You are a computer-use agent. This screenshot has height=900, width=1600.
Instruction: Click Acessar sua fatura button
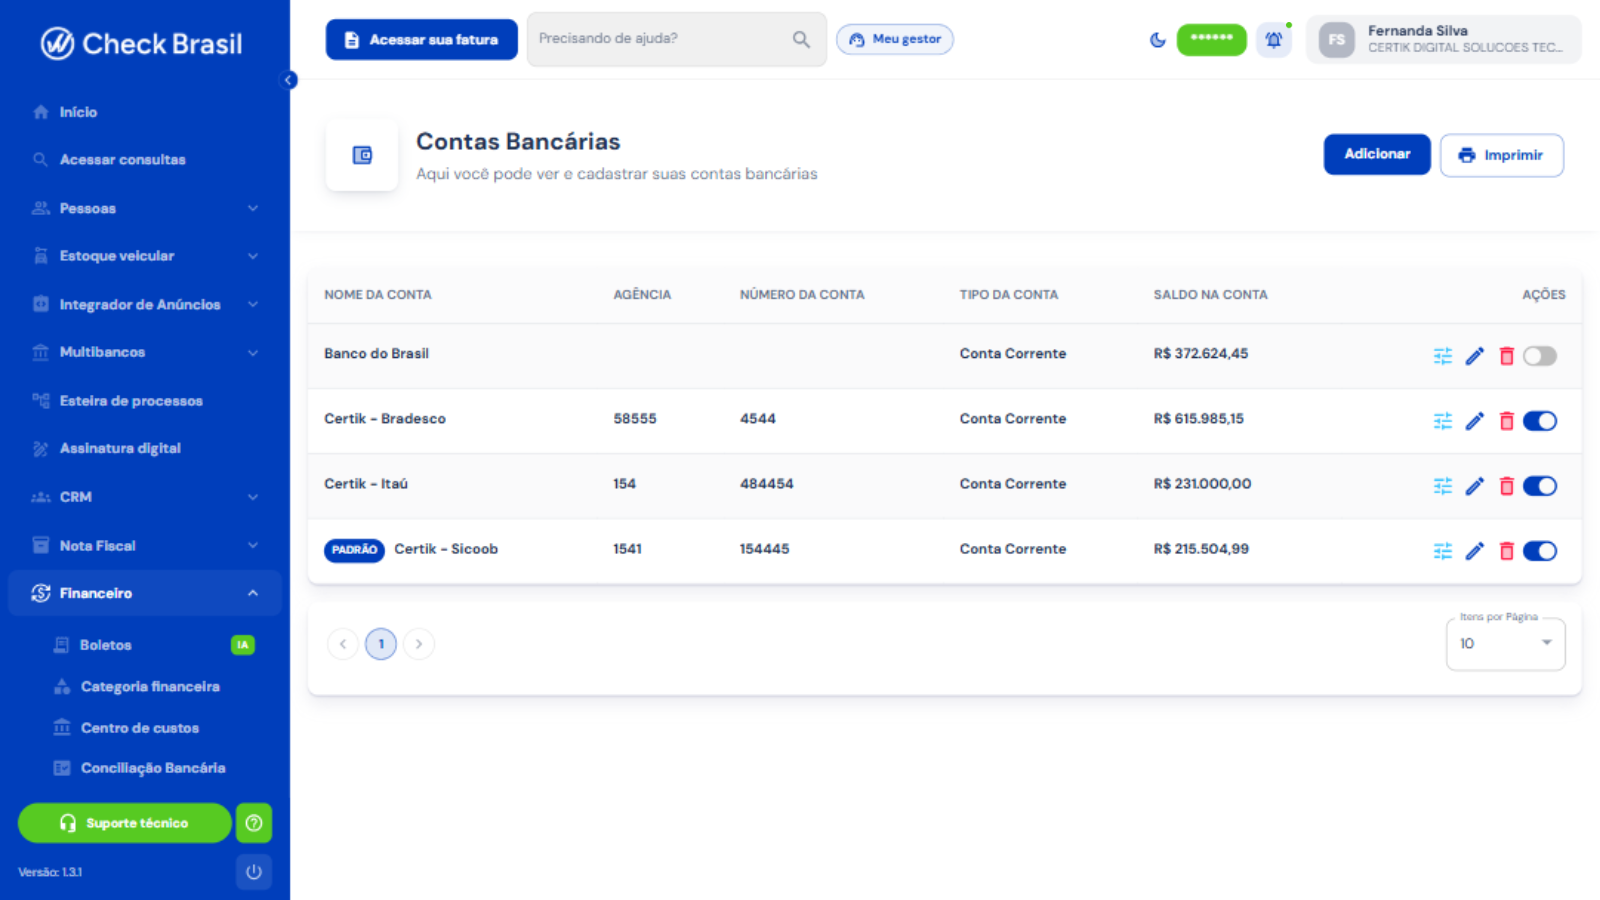(x=421, y=40)
